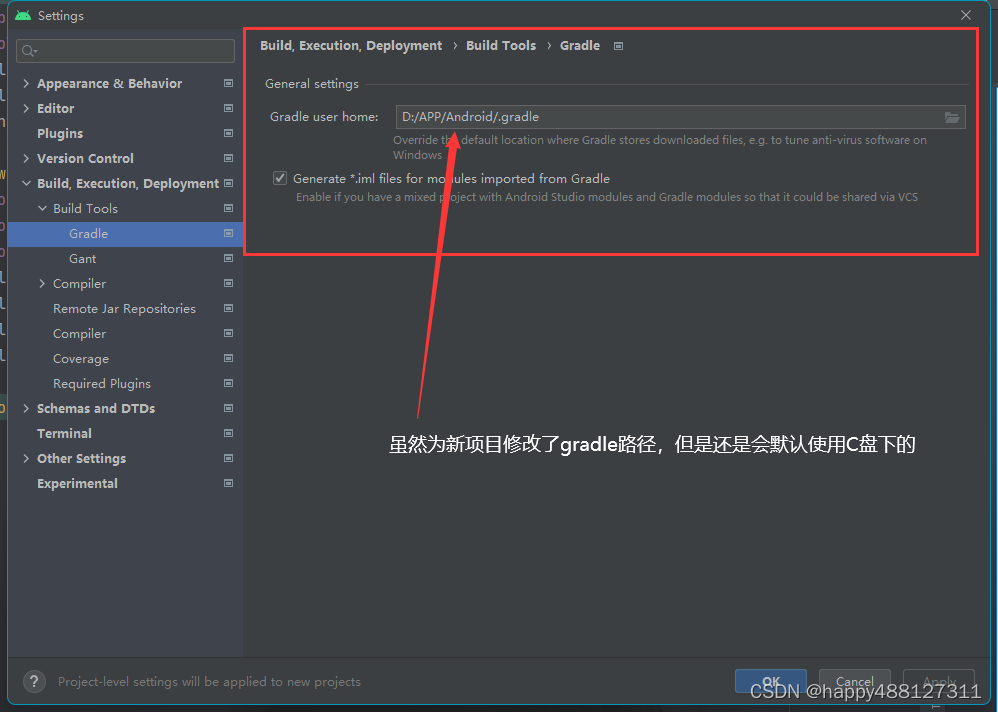
Task: Open the help question mark button
Action: pos(34,681)
